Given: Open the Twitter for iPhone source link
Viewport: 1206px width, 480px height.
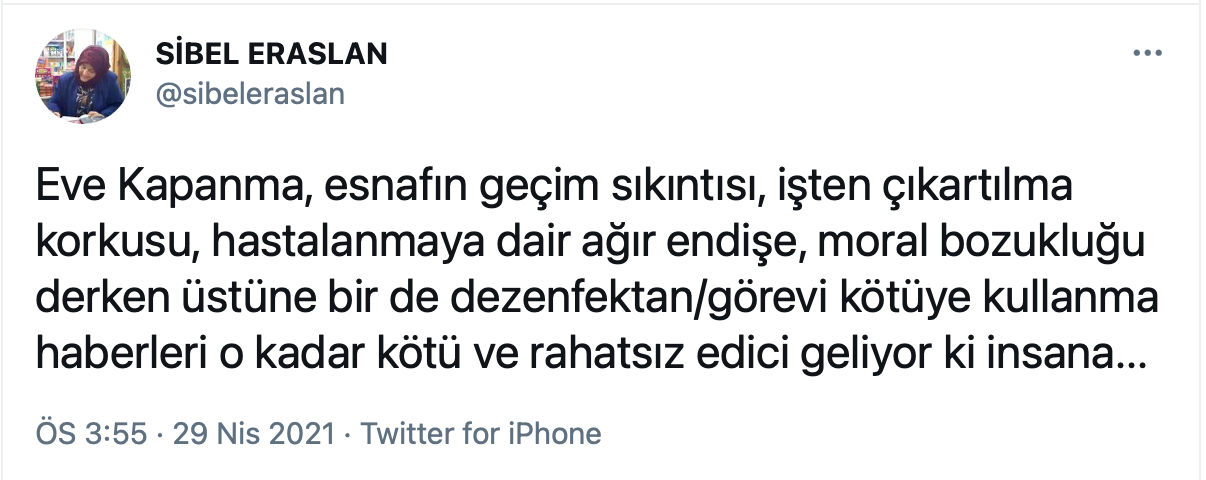Looking at the screenshot, I should click(480, 434).
